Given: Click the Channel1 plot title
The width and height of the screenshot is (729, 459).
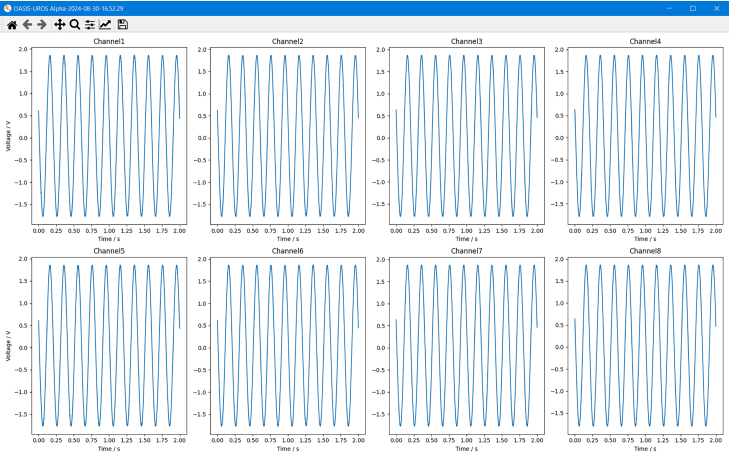Looking at the screenshot, I should 109,41.
